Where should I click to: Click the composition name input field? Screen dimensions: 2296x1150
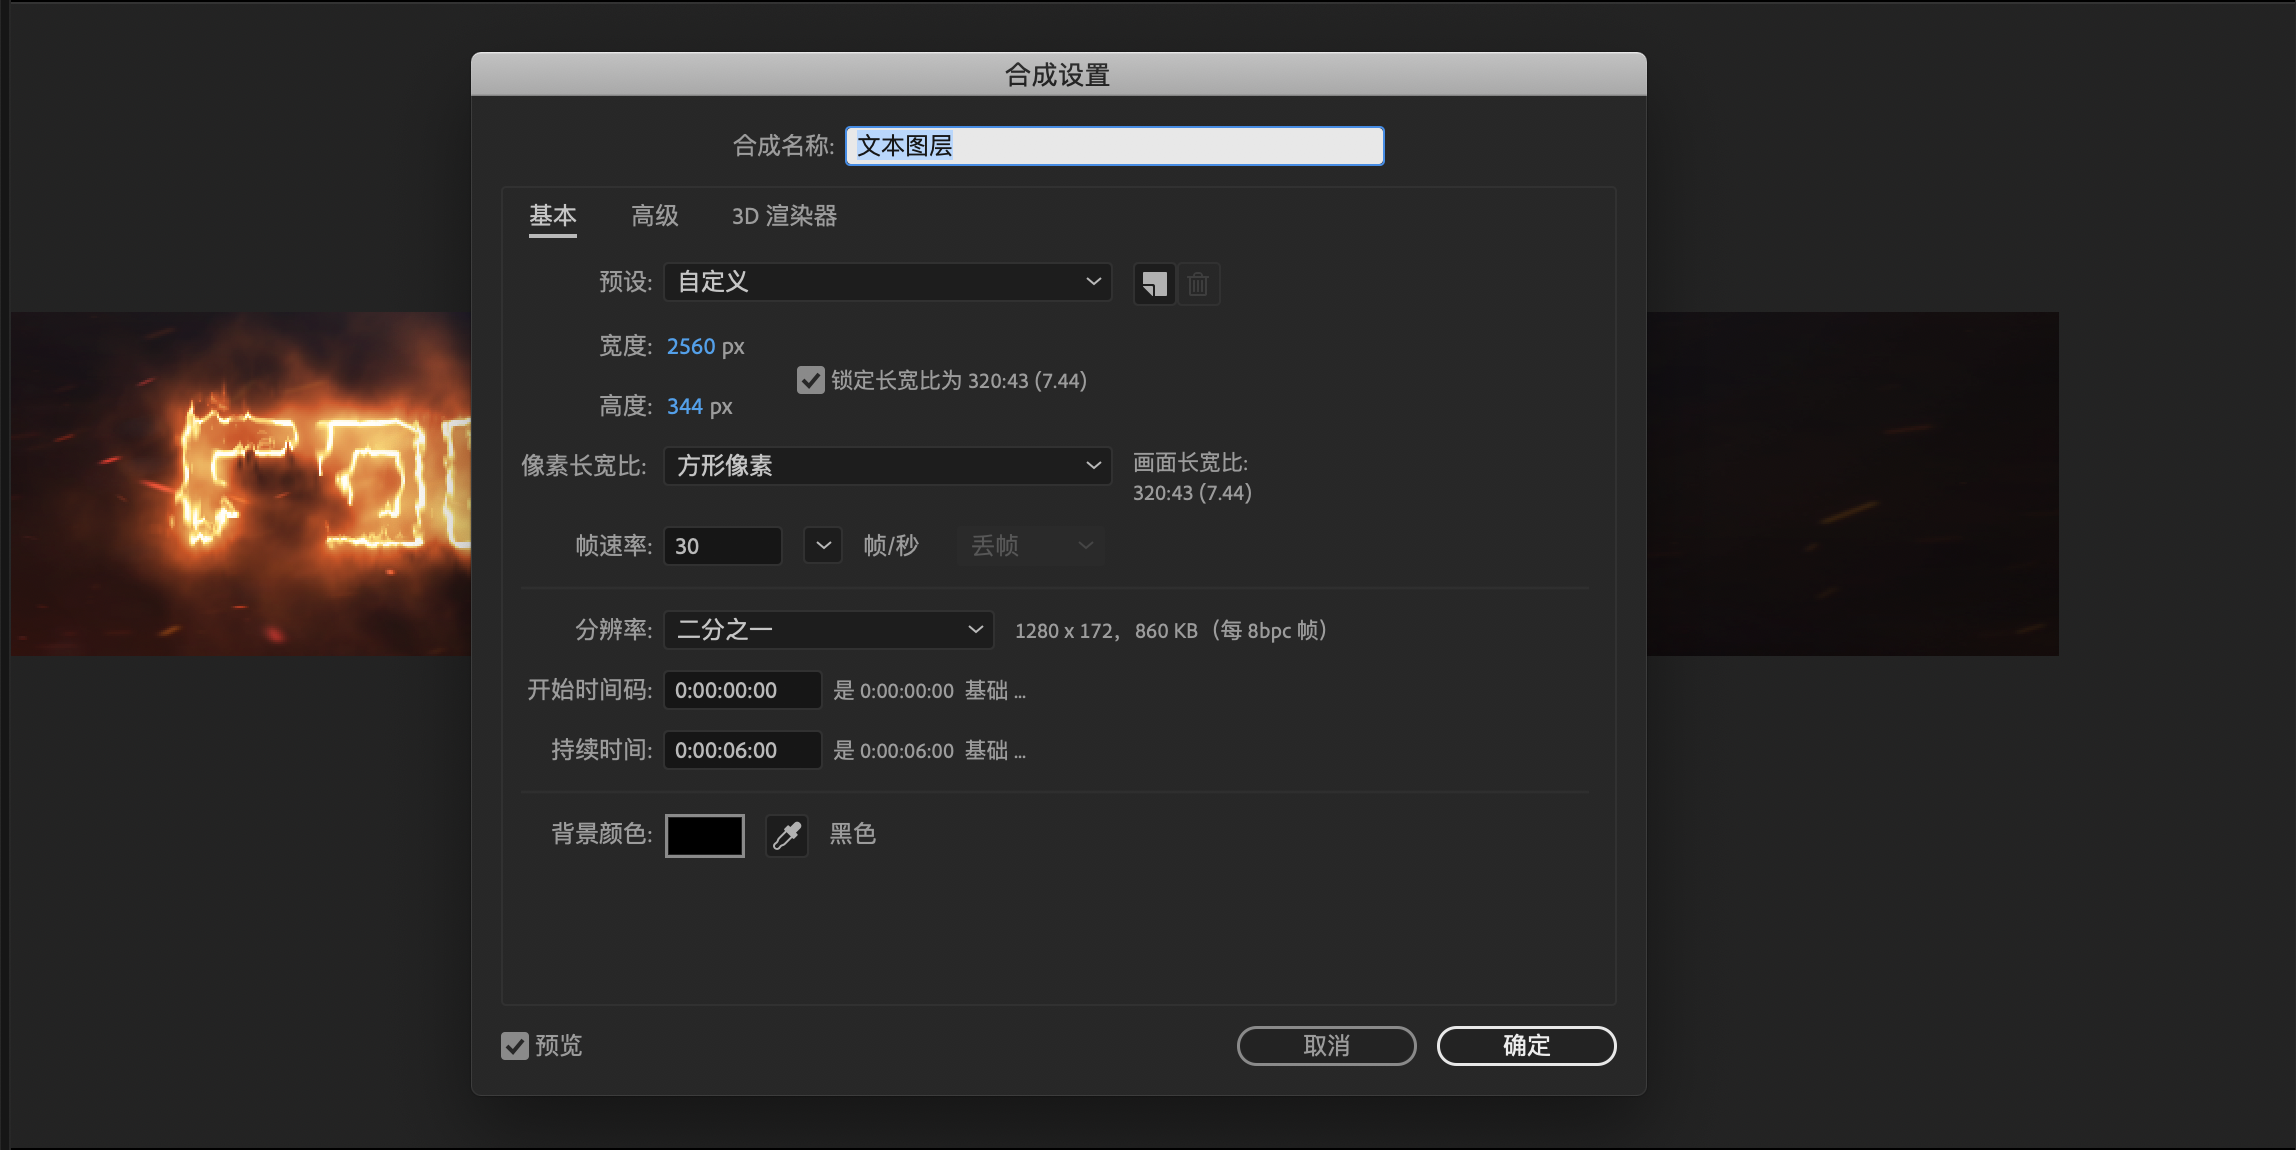(1114, 146)
